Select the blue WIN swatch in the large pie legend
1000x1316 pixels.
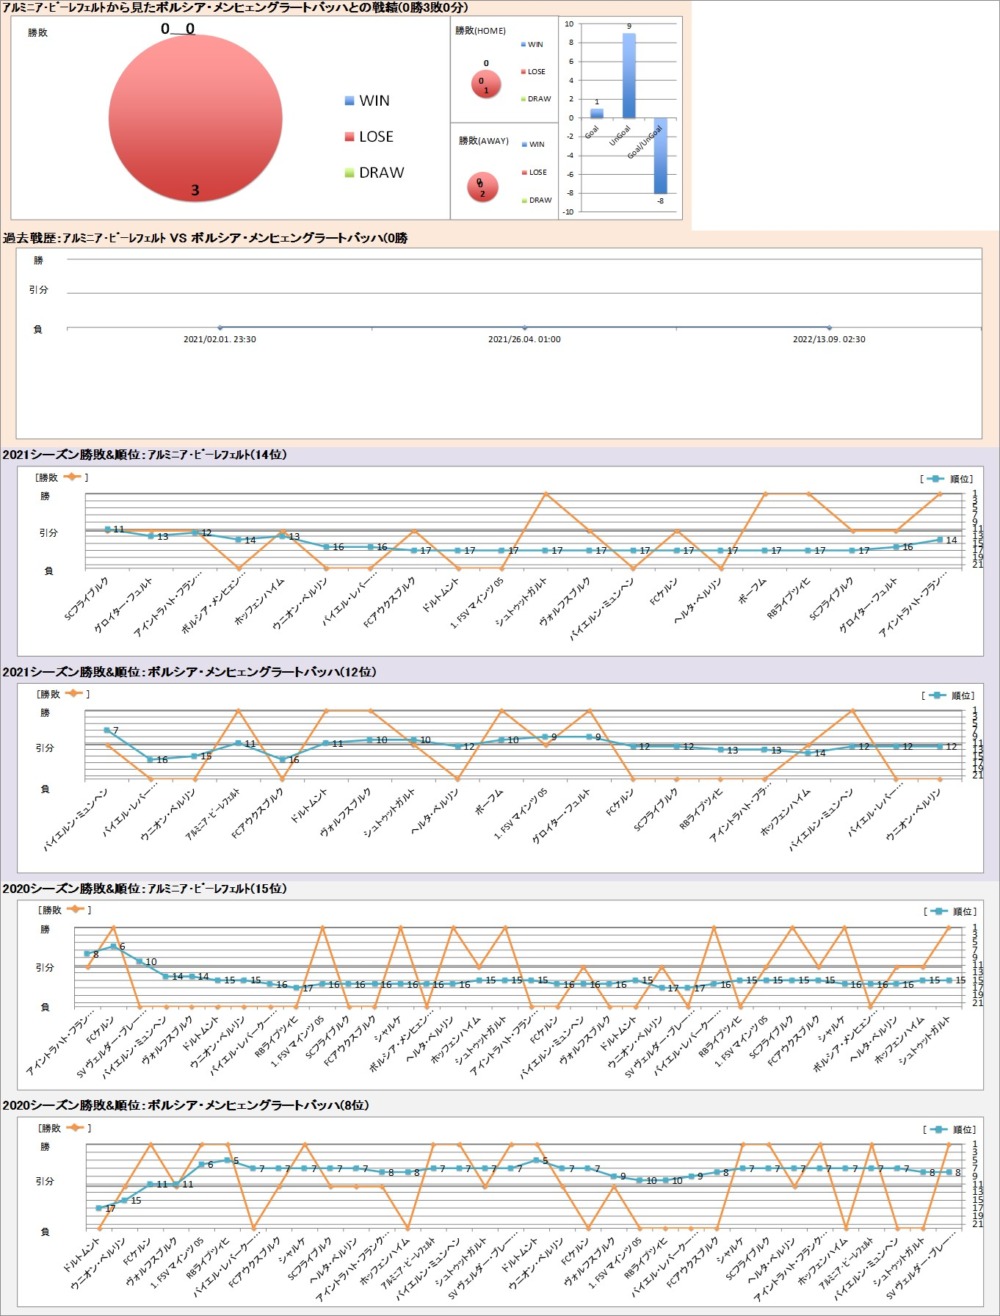coord(349,101)
